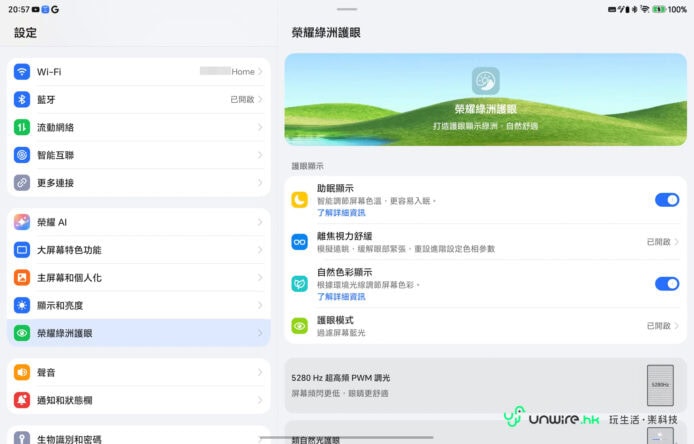Tap the 榮耀 AI sparkle icon
694x444 pixels.
tap(22, 222)
